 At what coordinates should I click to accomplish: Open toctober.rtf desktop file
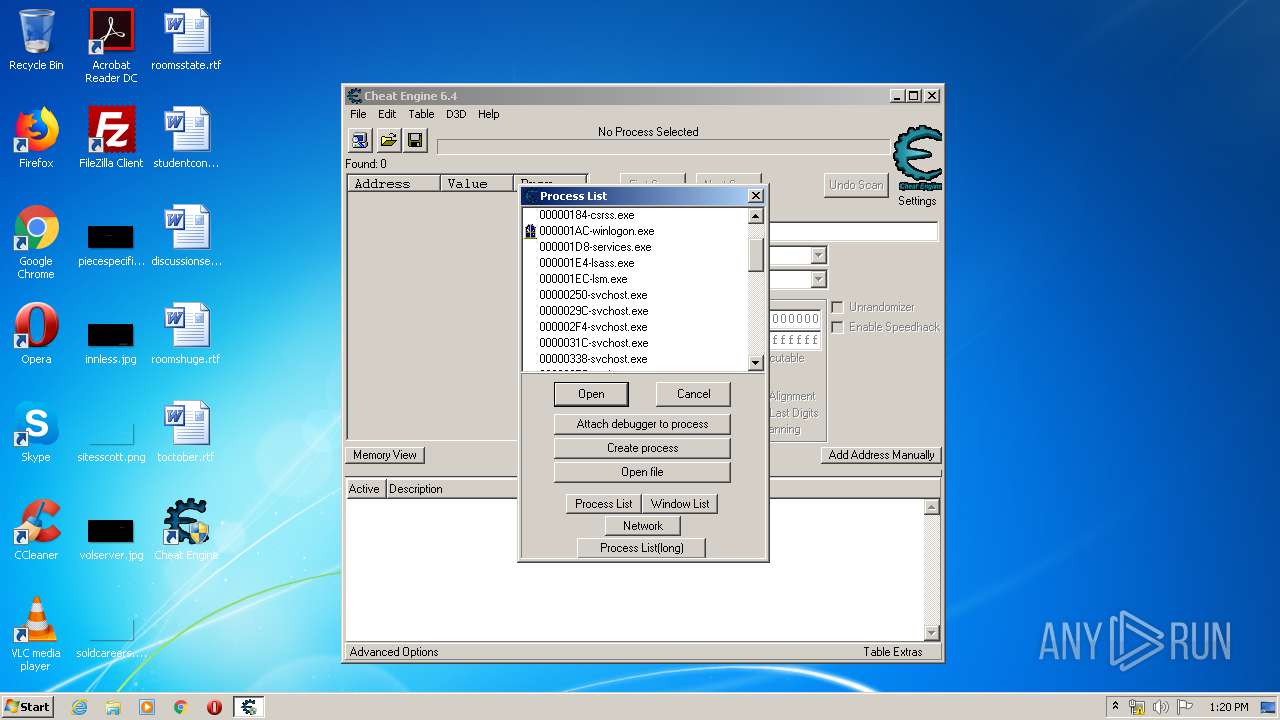click(x=186, y=432)
